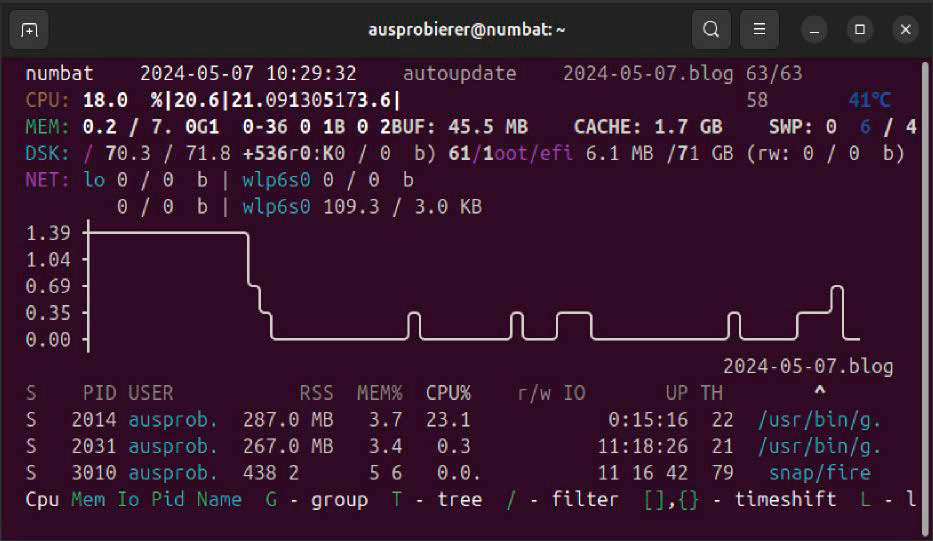Image resolution: width=933 pixels, height=541 pixels.
Task: Click the MEM: label
Action: pos(48,127)
